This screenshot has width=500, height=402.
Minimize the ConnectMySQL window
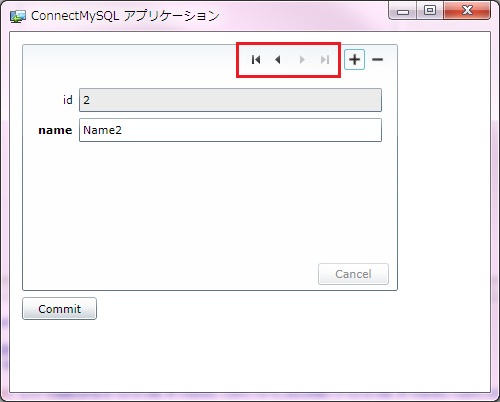tap(403, 11)
